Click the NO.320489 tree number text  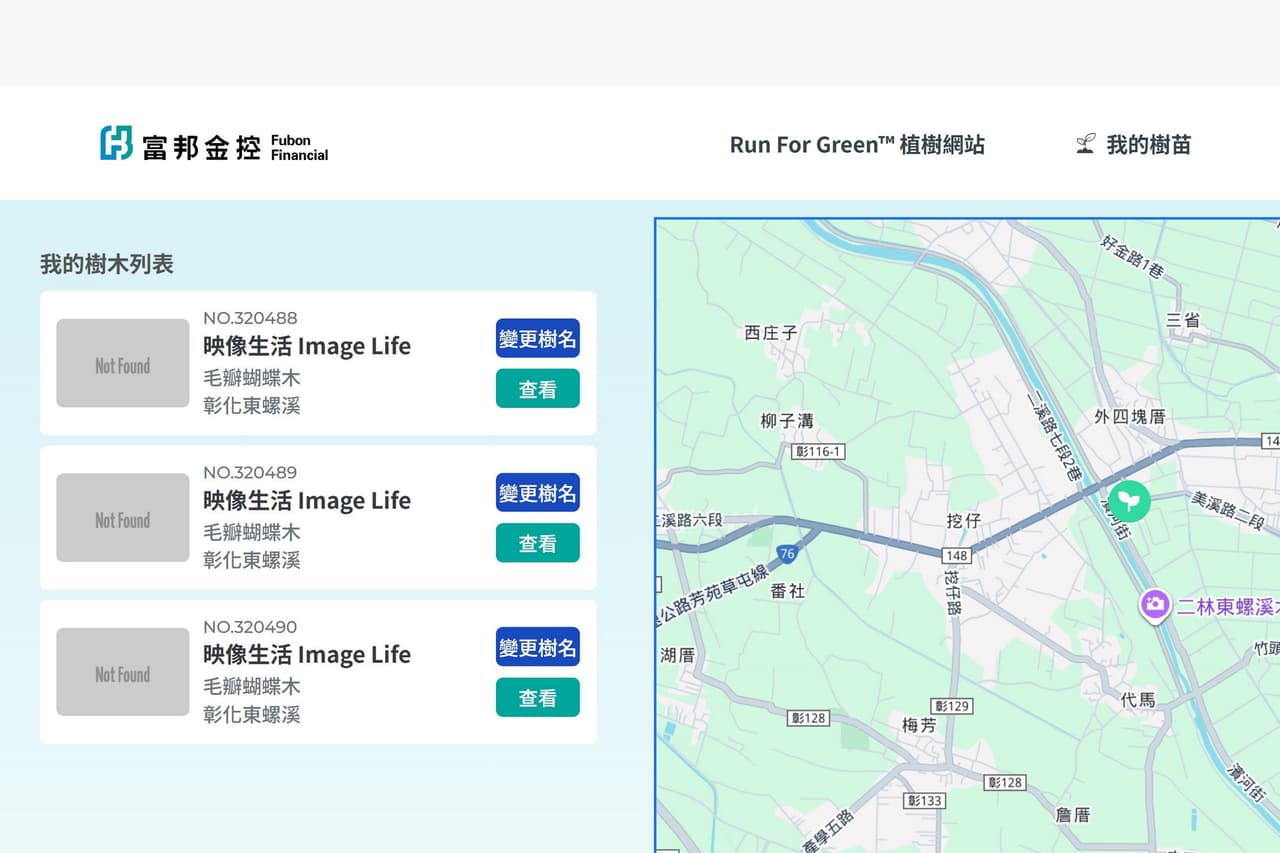click(x=250, y=472)
